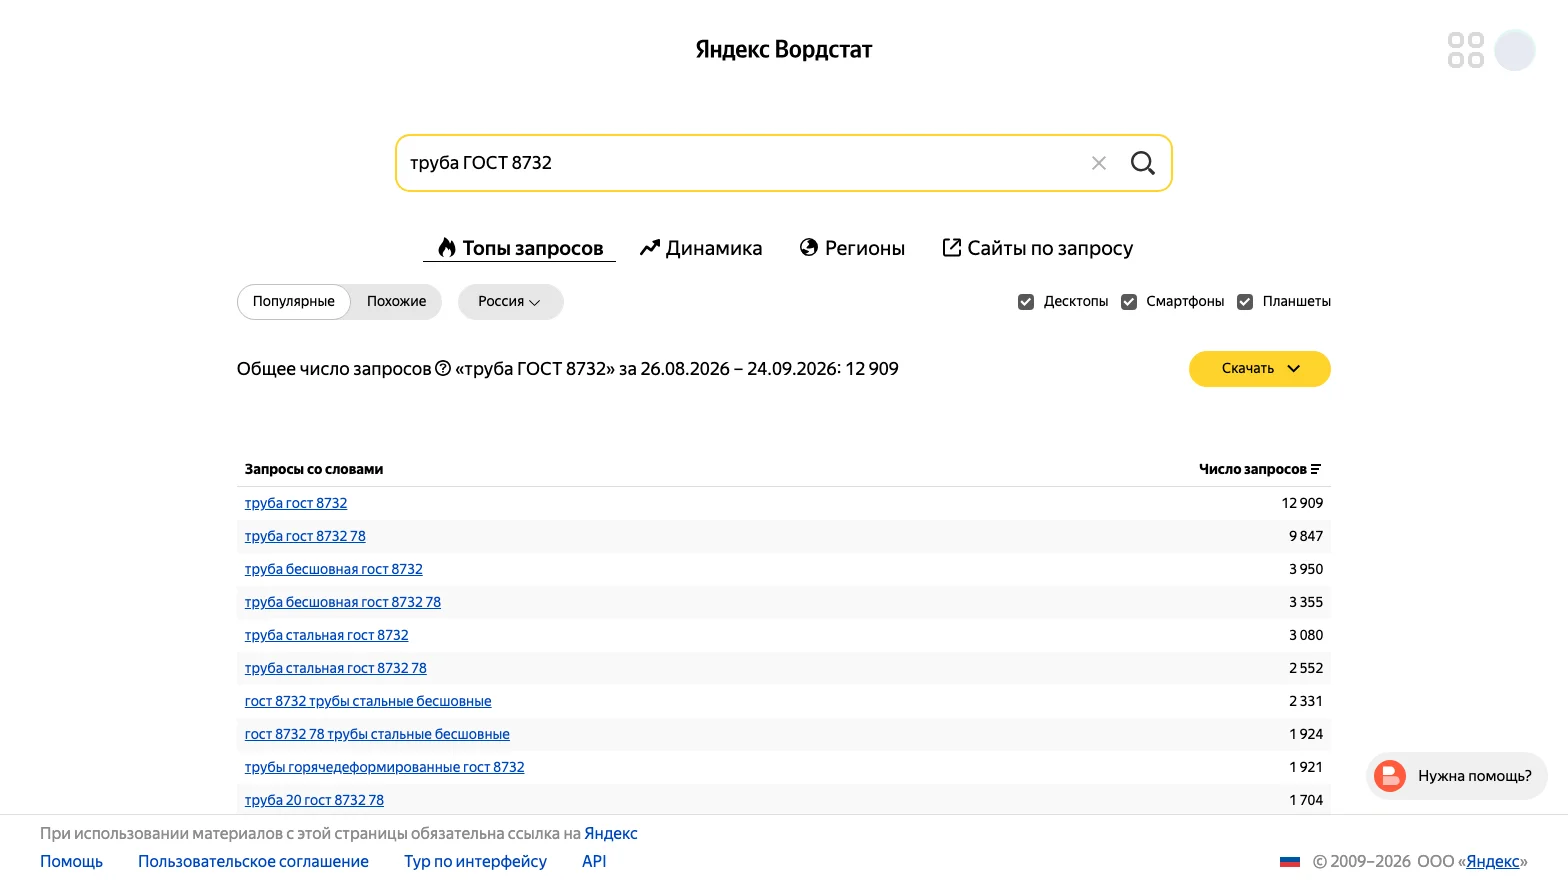This screenshot has height=880, width=1568.
Task: Uncheck the Планшеты checkbox
Action: [1245, 302]
